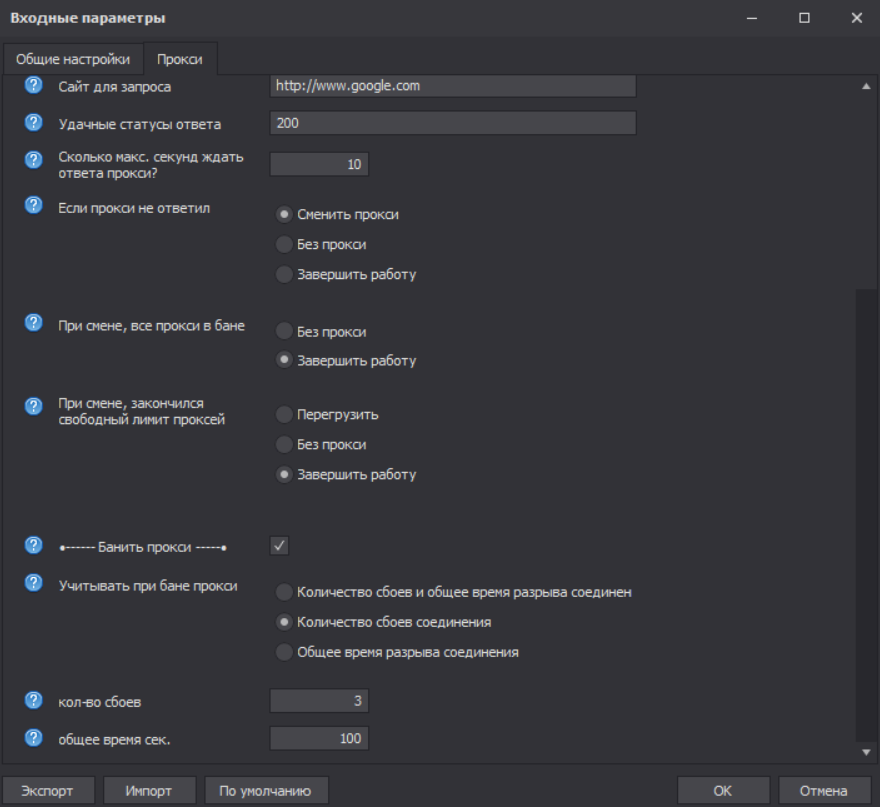Image resolution: width=880 pixels, height=807 pixels.
Task: Show help for 'При смене, все прокси в бане'
Action: pos(33,323)
